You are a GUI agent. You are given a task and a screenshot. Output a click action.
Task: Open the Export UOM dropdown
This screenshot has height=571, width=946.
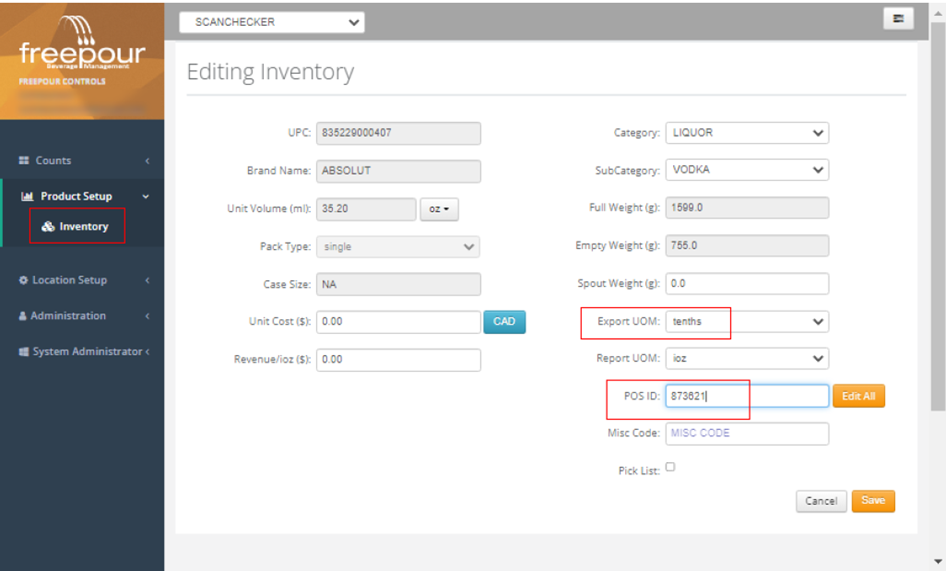point(747,321)
